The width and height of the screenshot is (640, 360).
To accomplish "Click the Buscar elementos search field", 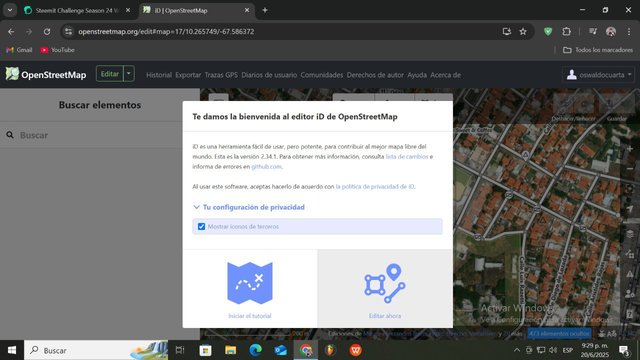I will point(91,135).
